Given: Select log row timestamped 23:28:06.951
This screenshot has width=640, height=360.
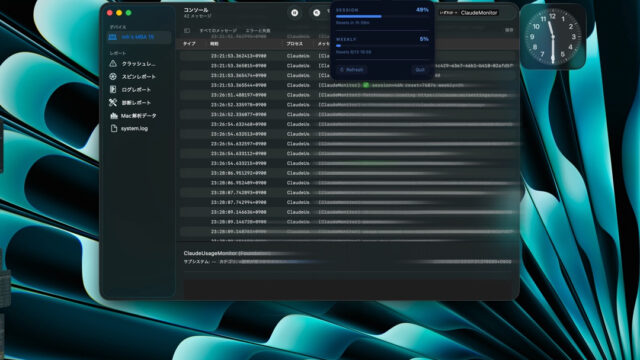Looking at the screenshot, I should (347, 173).
